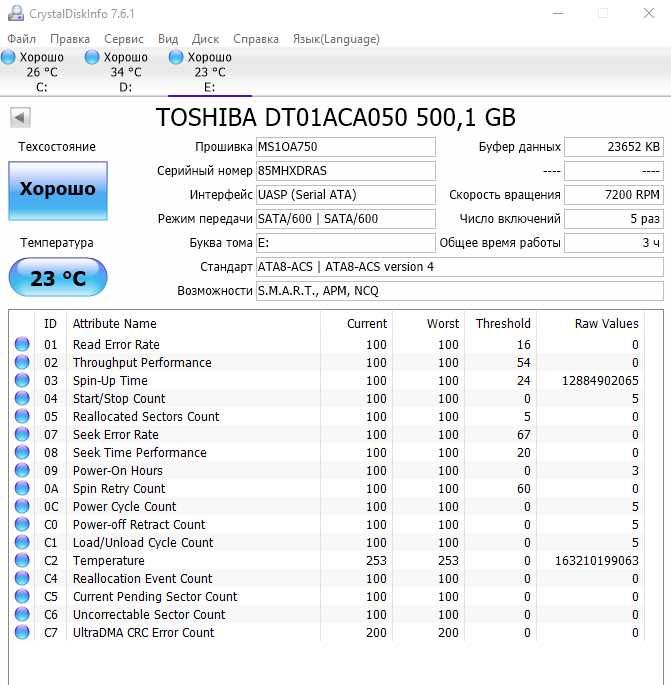Select raw value 163210199063 of Temperature

597,560
